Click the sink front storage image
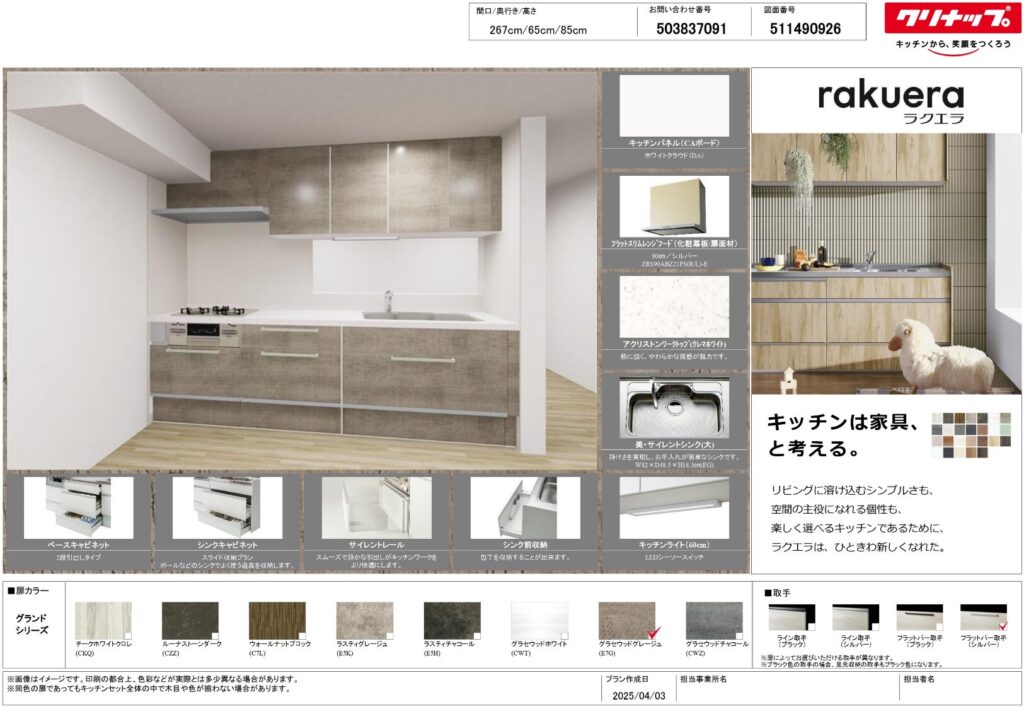This screenshot has width=1024, height=709. coord(525,506)
